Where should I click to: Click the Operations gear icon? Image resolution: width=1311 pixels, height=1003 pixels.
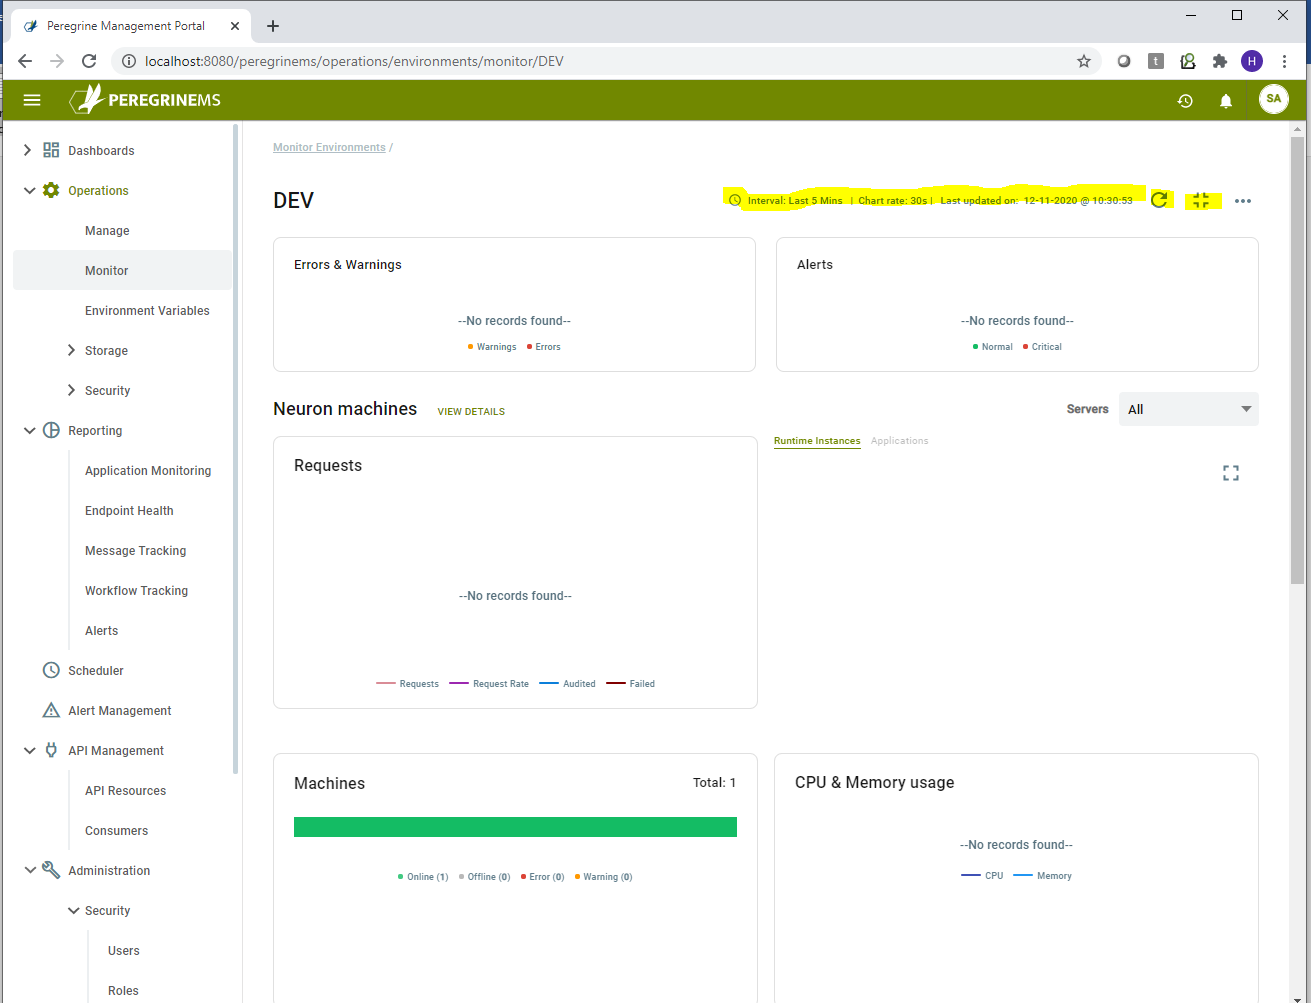click(x=51, y=190)
